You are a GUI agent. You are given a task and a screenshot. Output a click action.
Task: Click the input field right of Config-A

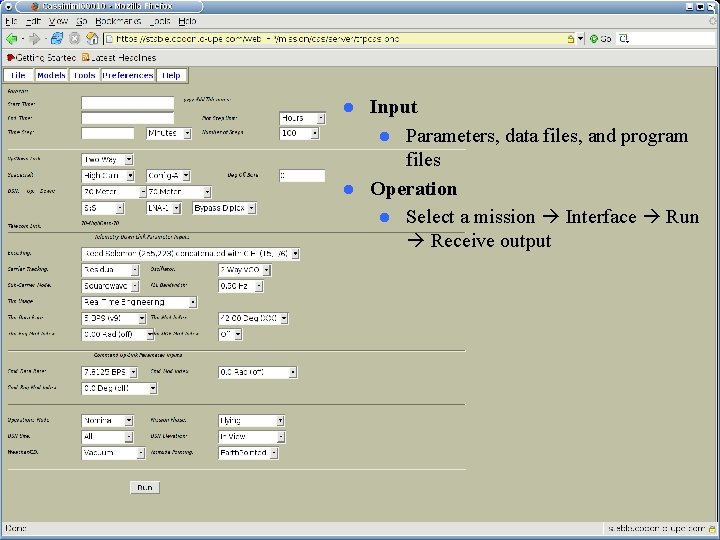(302, 175)
